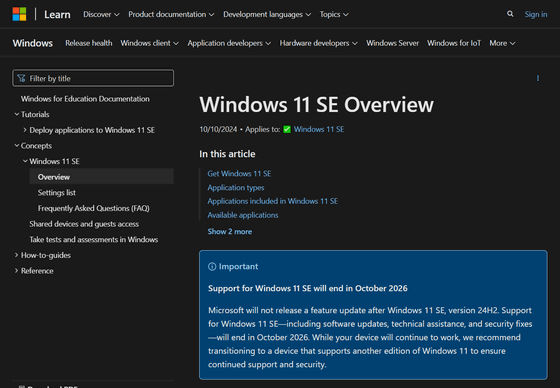Open Windows for IoT page
This screenshot has width=560, height=388.
click(454, 43)
